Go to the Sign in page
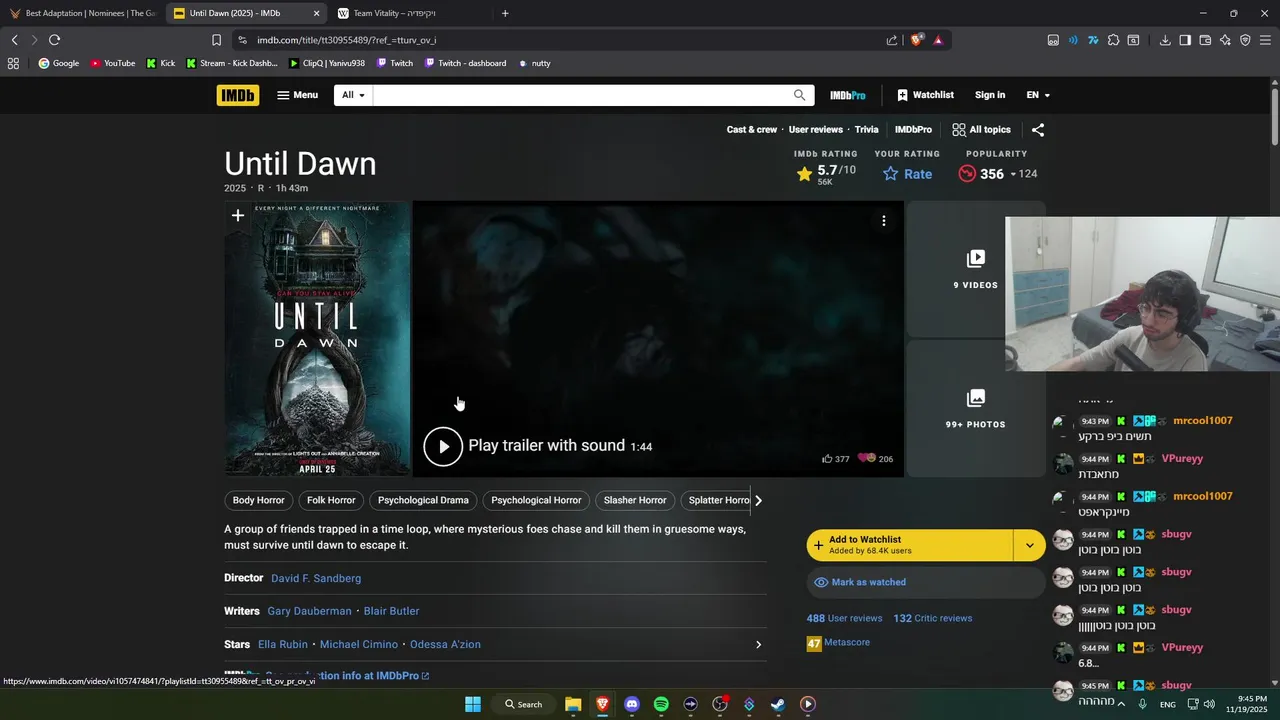The height and width of the screenshot is (720, 1280). 990,95
